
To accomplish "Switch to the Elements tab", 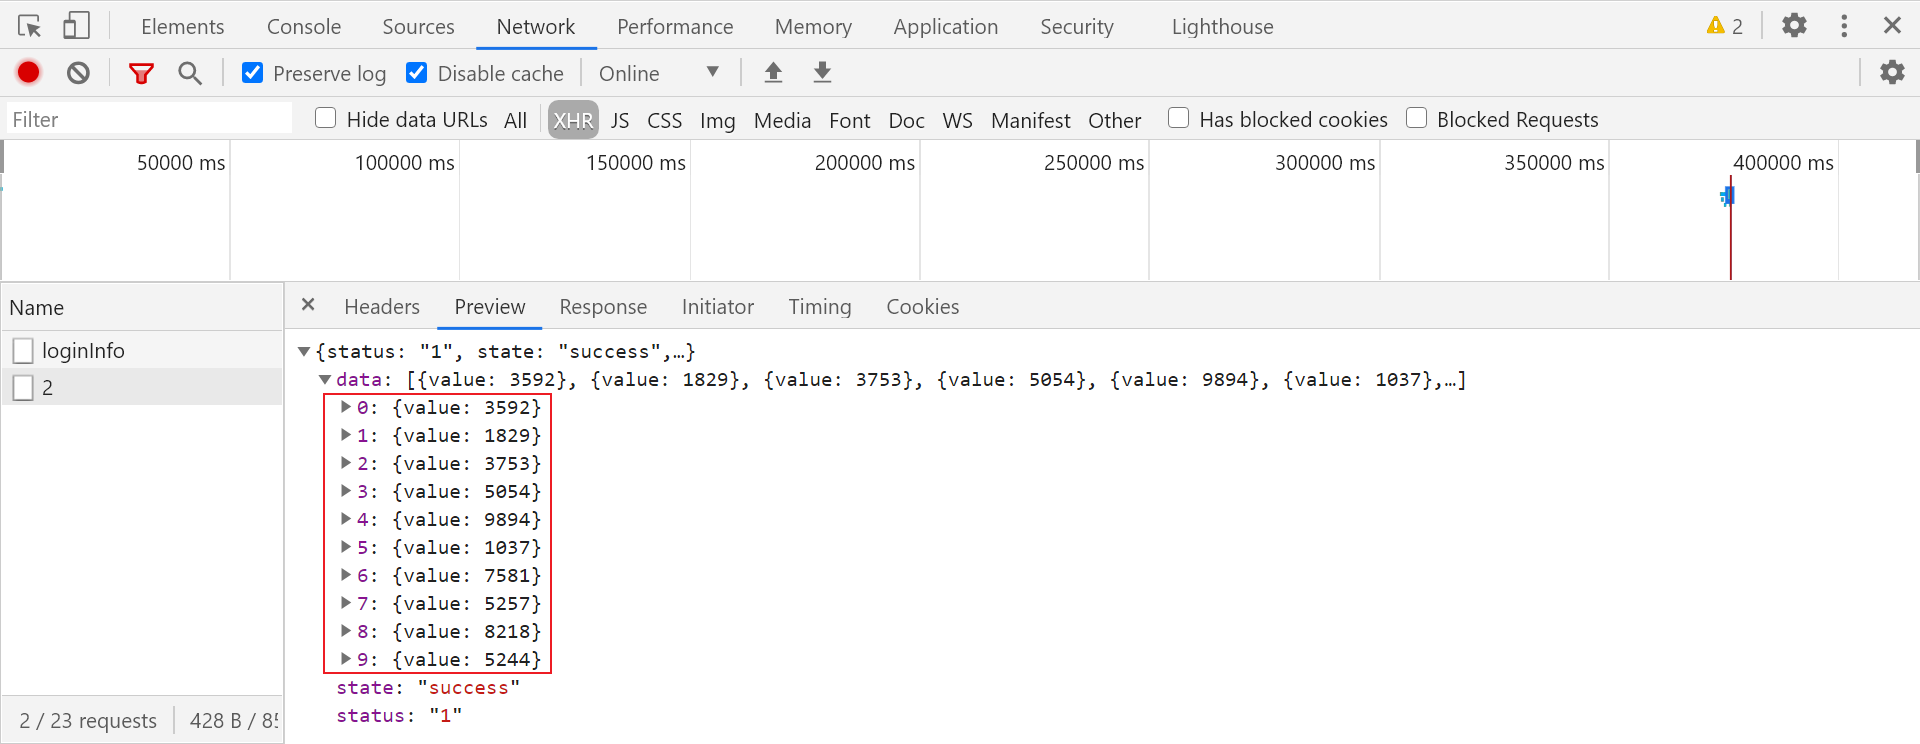I will (x=183, y=27).
